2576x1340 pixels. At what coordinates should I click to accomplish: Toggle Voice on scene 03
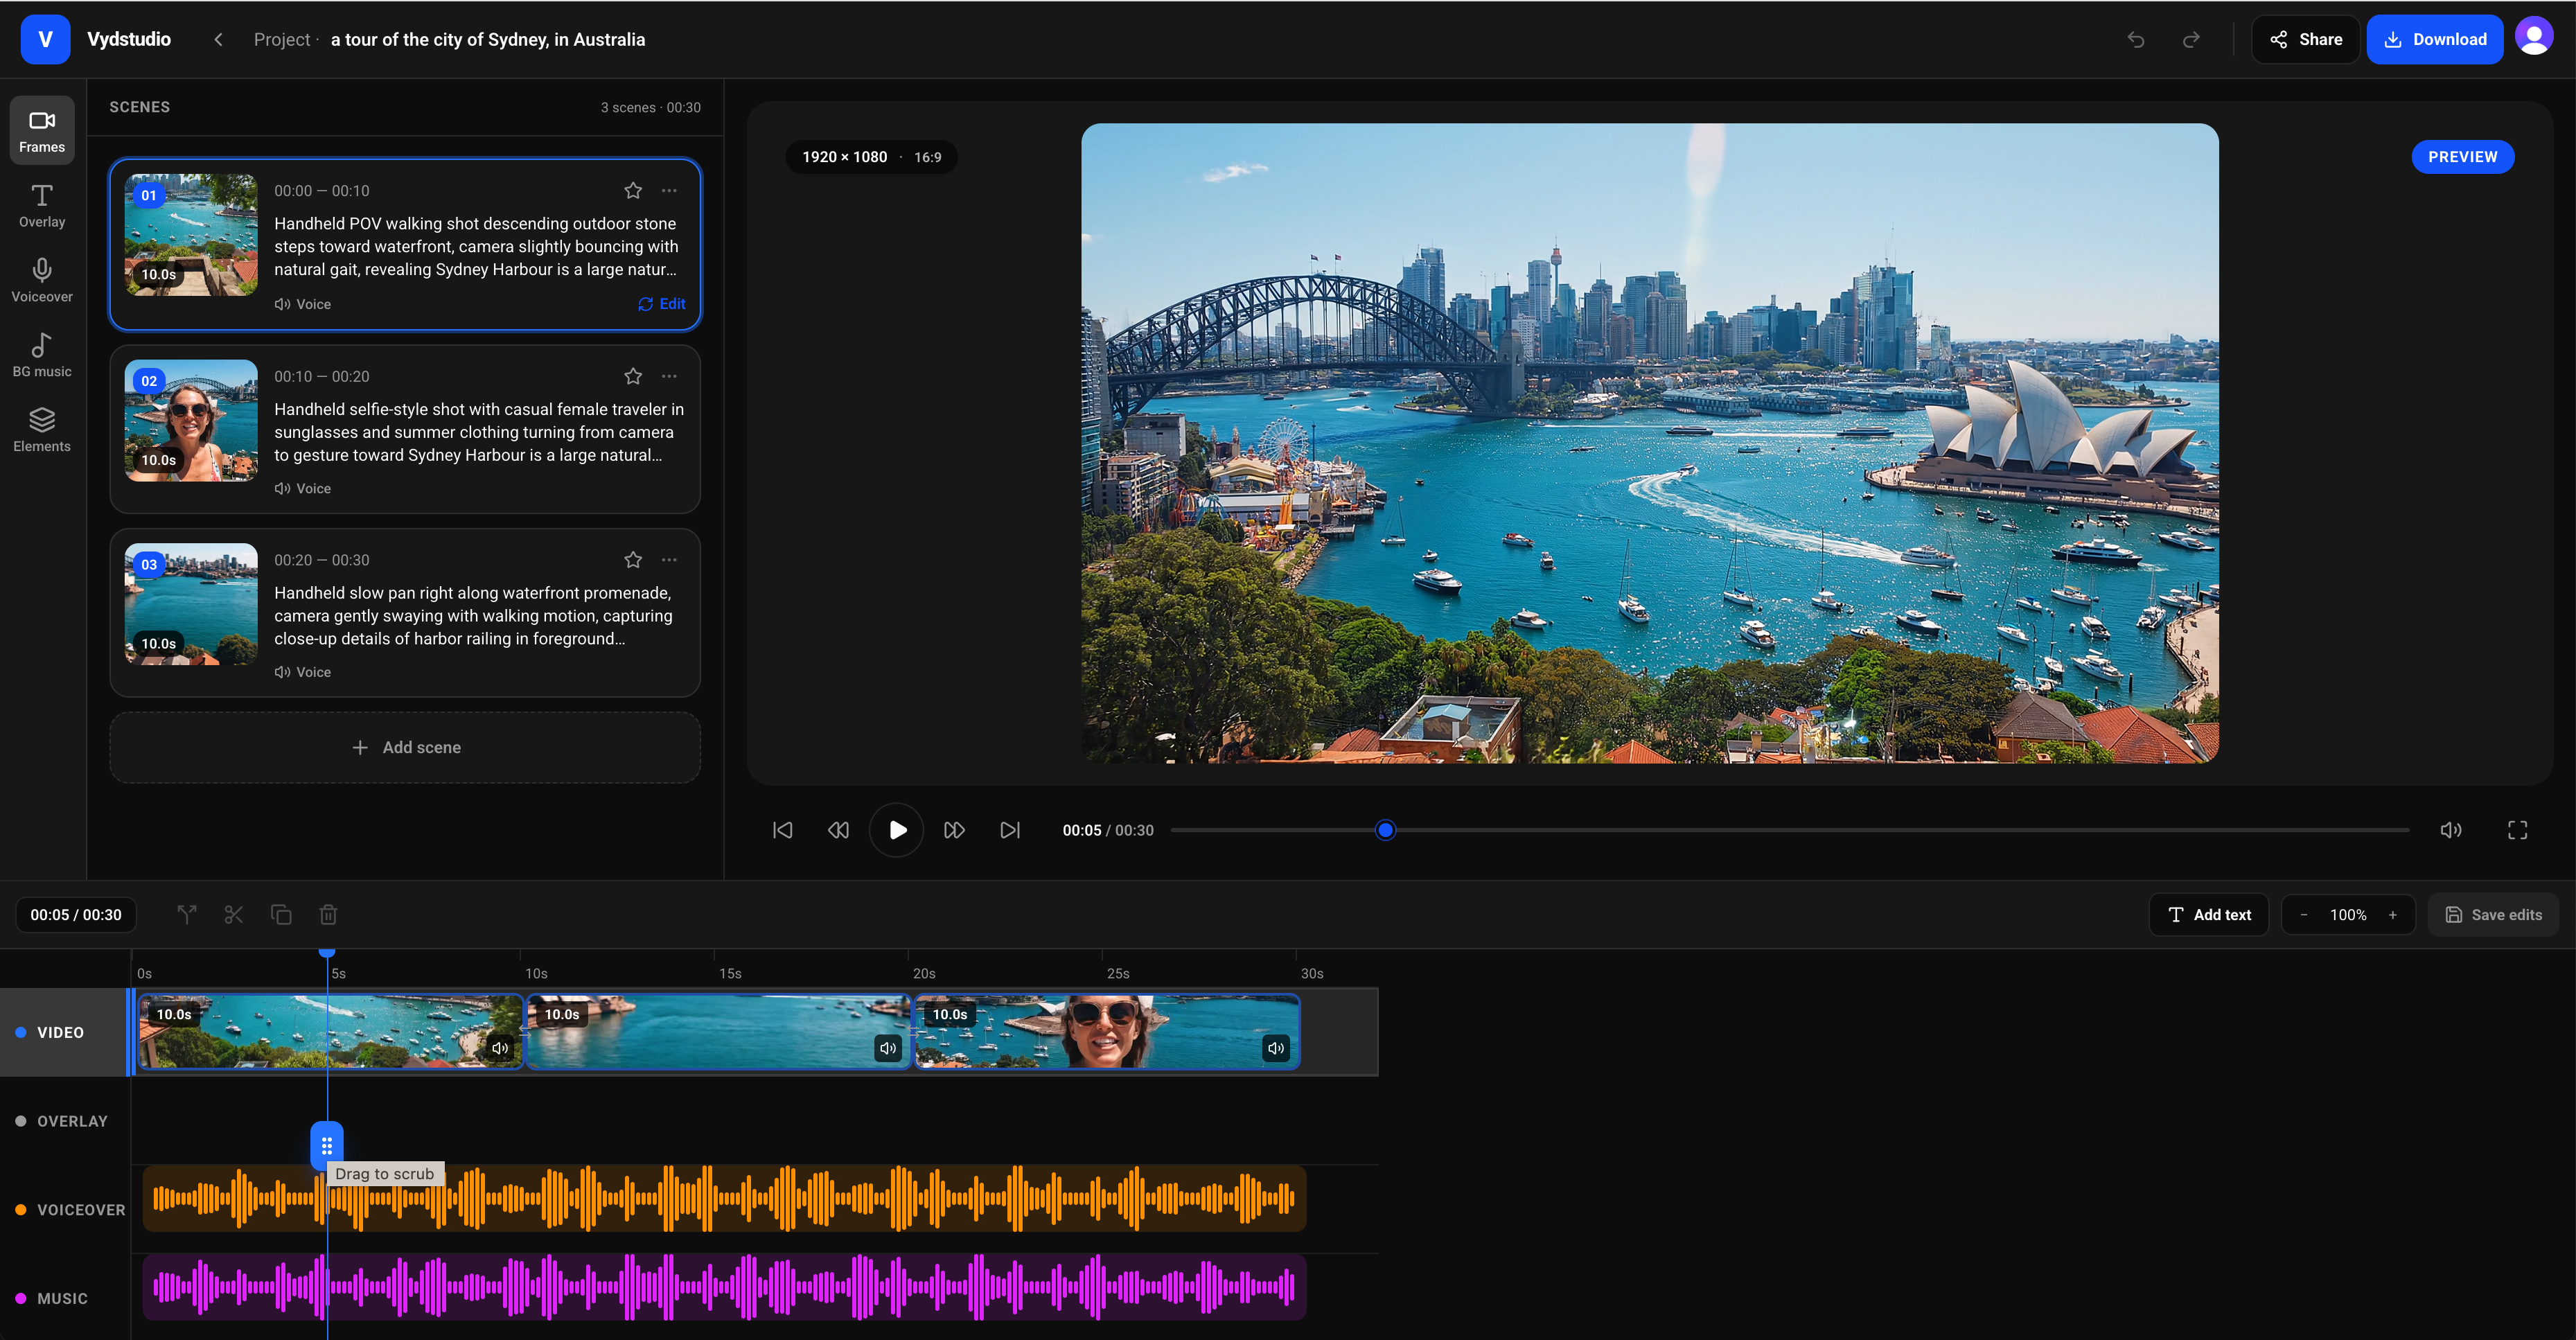303,672
